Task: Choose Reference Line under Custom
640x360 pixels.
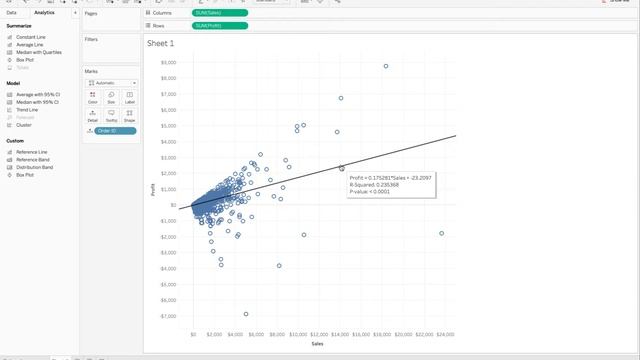Action: 31,152
